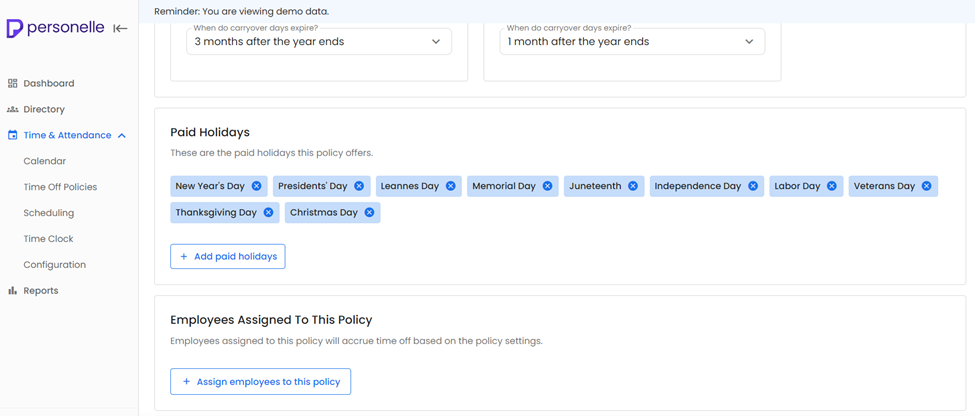Delete the Leannes Day holiday chip
The width and height of the screenshot is (975, 416).
click(x=451, y=186)
